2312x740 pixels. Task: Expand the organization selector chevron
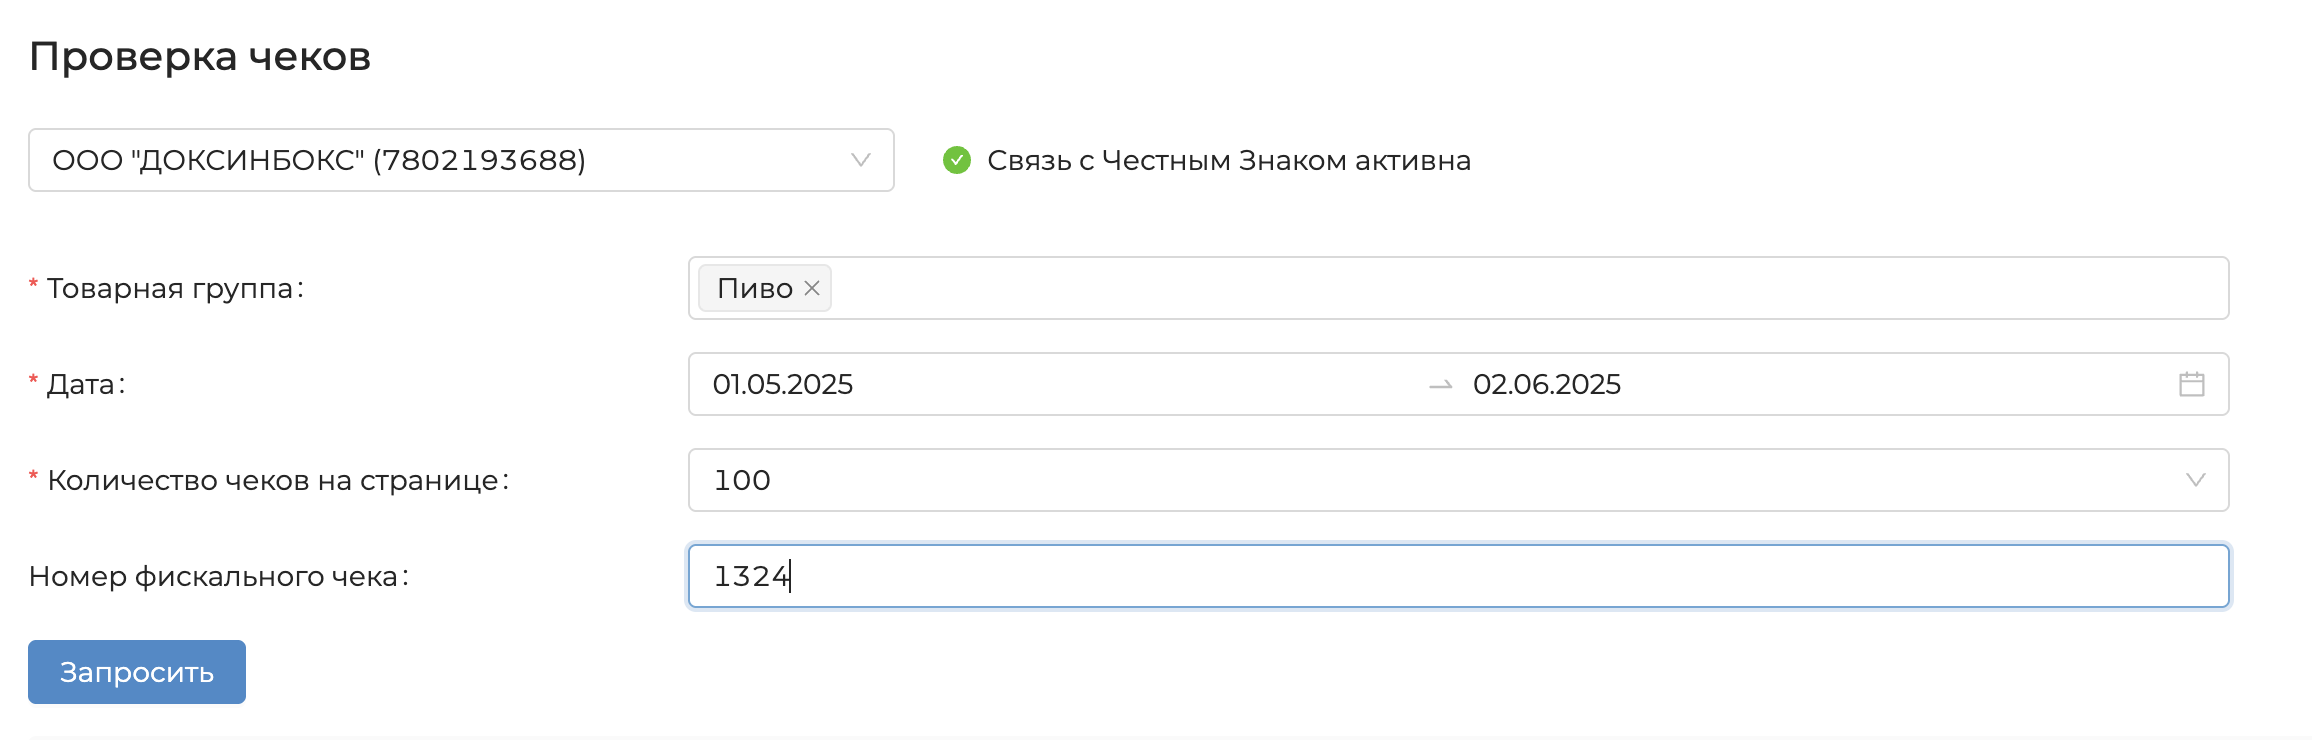(860, 160)
